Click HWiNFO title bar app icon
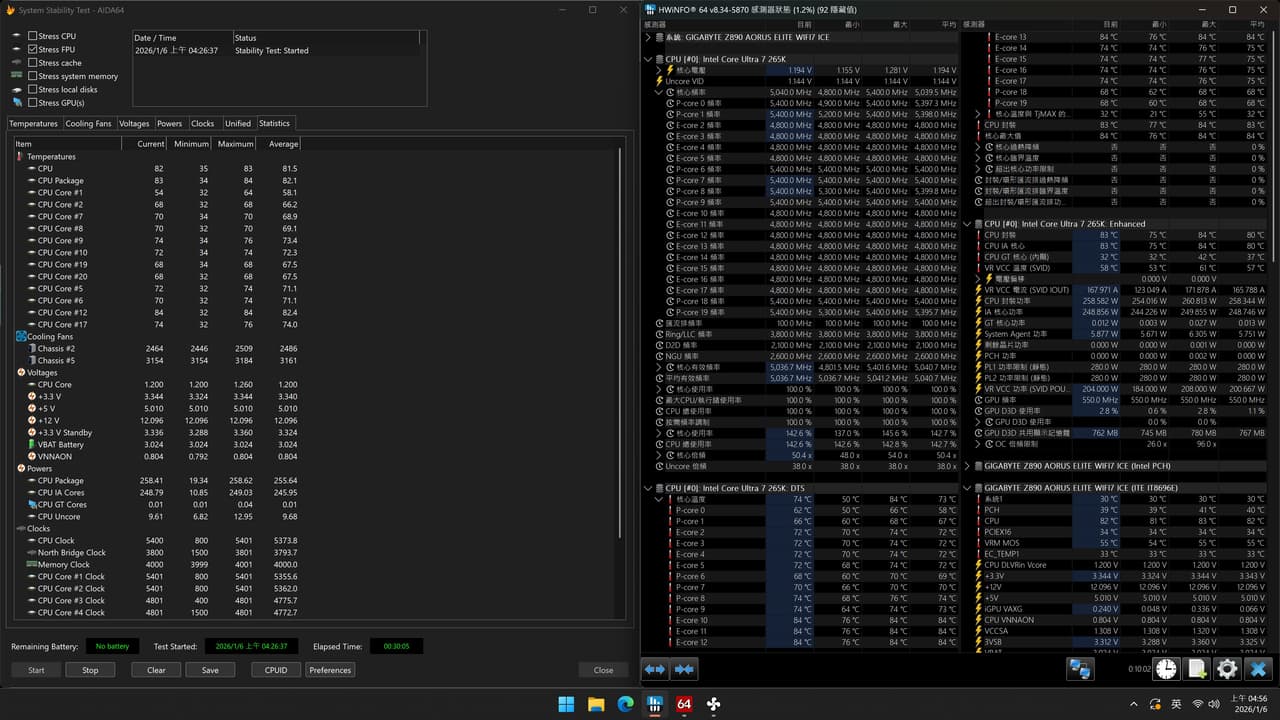Viewport: 1280px width, 720px height. point(651,10)
